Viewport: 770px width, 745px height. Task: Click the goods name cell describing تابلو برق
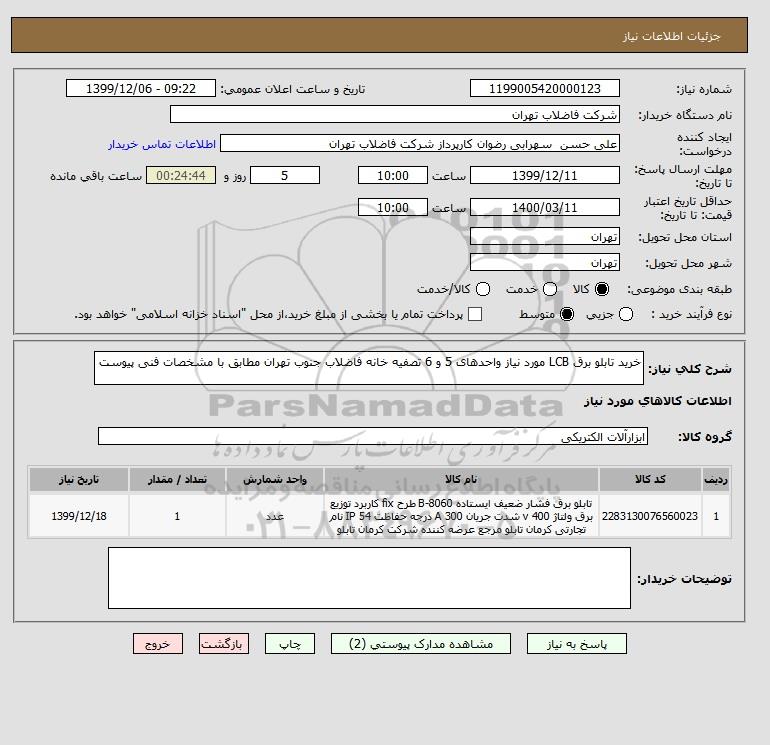461,516
